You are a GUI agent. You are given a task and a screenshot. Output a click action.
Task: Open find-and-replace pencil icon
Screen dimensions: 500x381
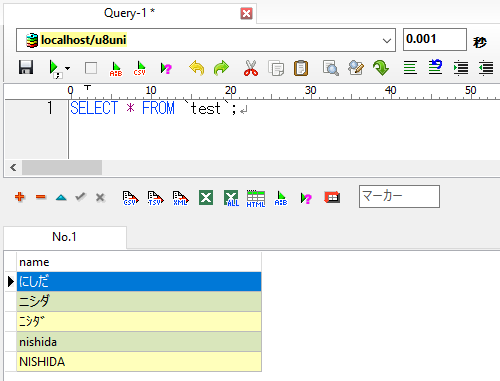(x=356, y=68)
